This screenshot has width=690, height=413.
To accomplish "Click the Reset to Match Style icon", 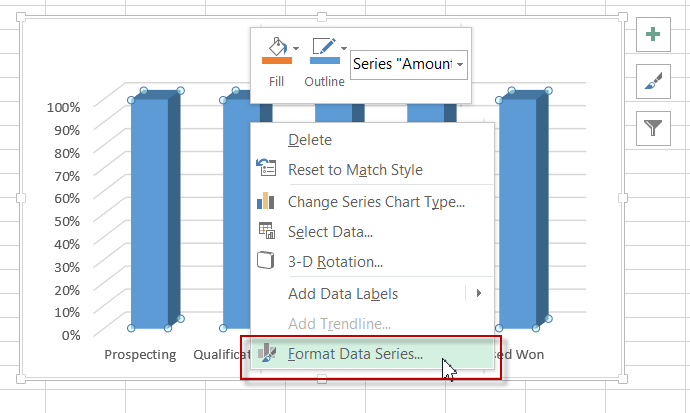I will (x=266, y=168).
